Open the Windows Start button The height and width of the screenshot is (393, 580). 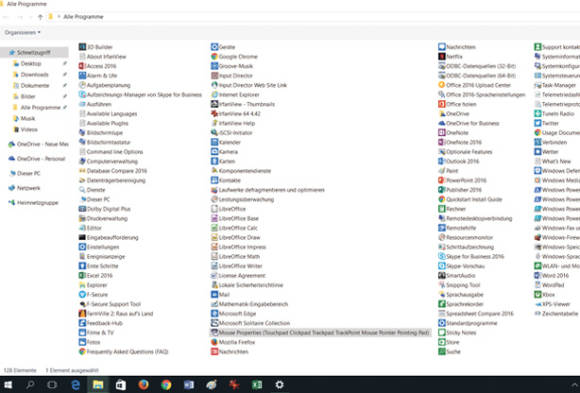(x=8, y=385)
